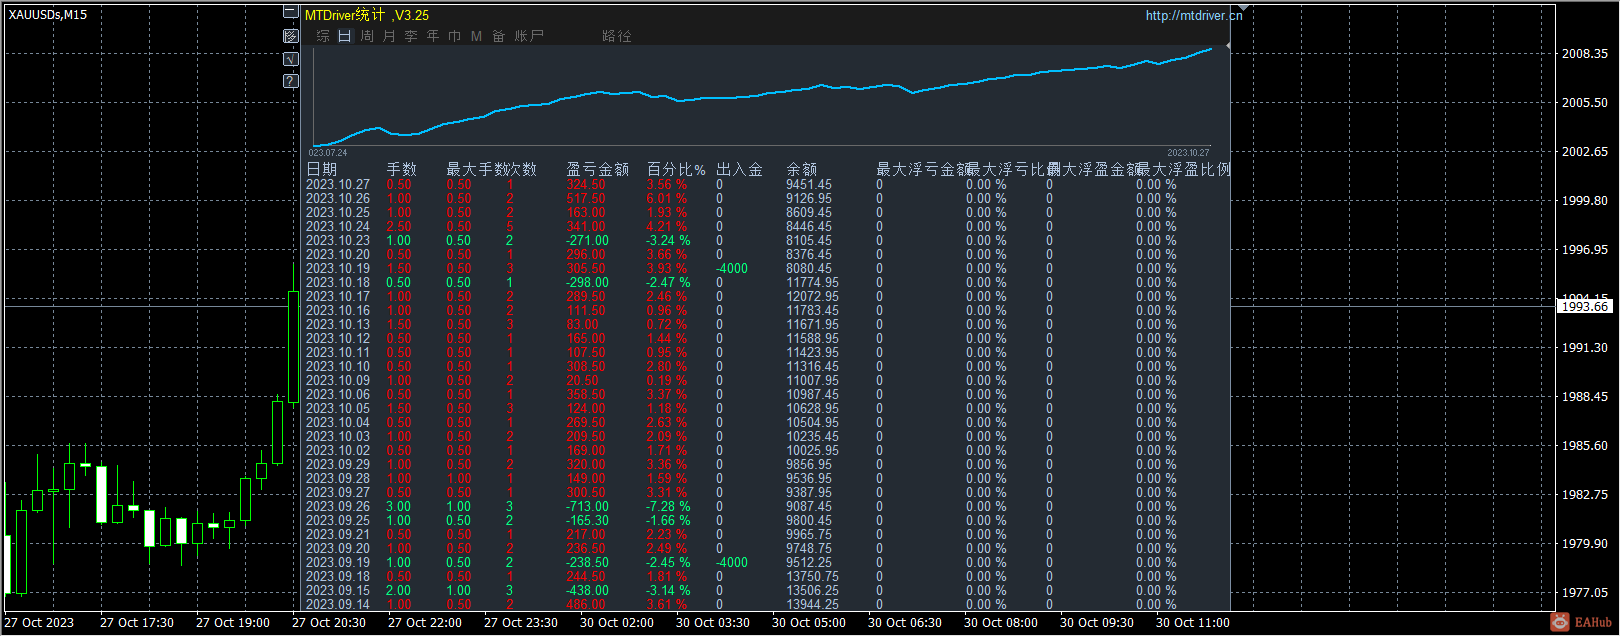
Task: Open the 路径 path tab
Action: pyautogui.click(x=617, y=36)
